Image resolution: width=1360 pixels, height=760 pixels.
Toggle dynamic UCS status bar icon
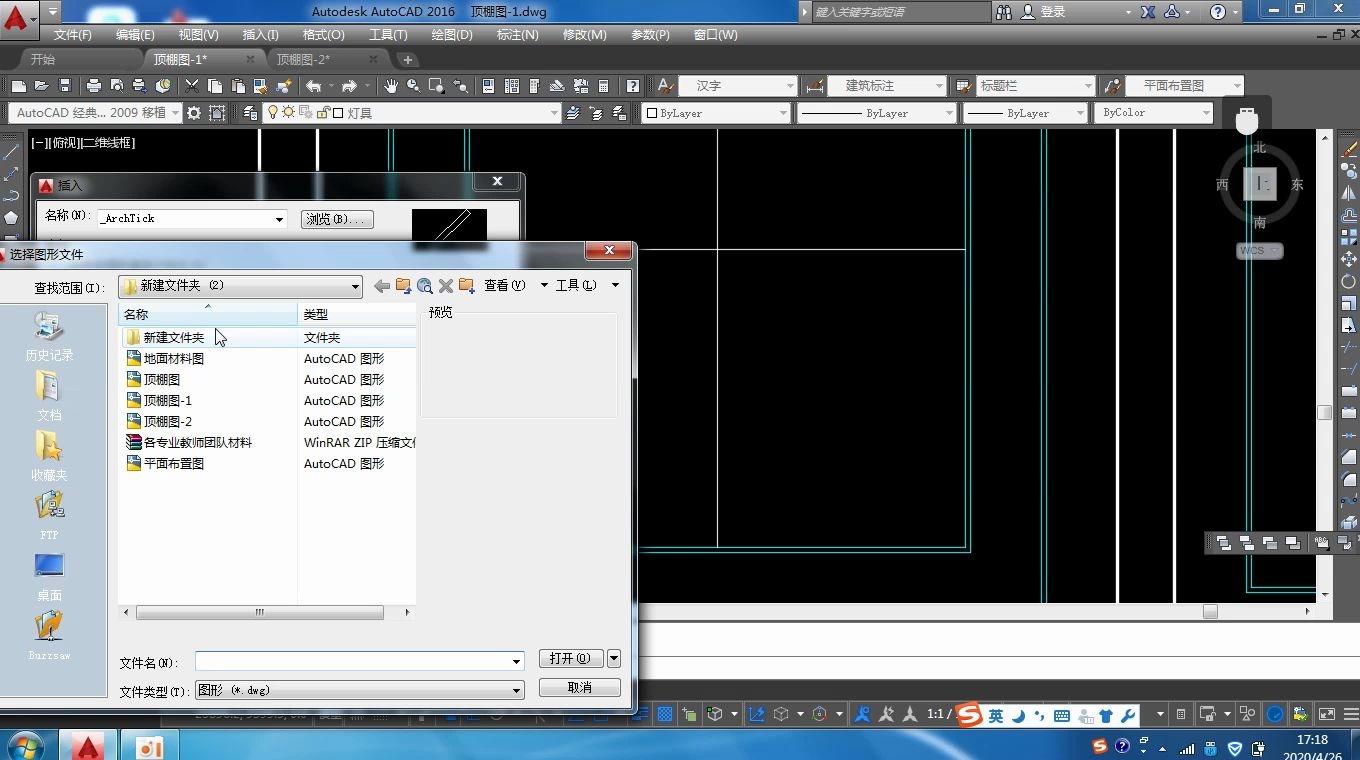(757, 714)
